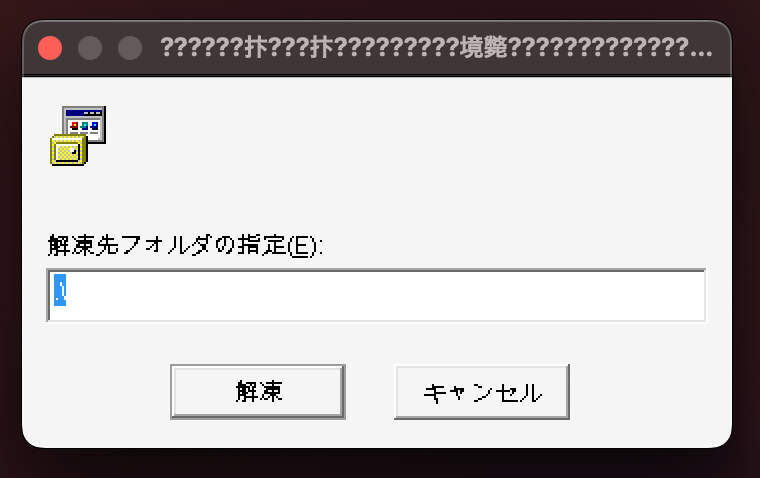This screenshot has width=760, height=478.
Task: Click the gray zoom window button
Action: [130, 48]
